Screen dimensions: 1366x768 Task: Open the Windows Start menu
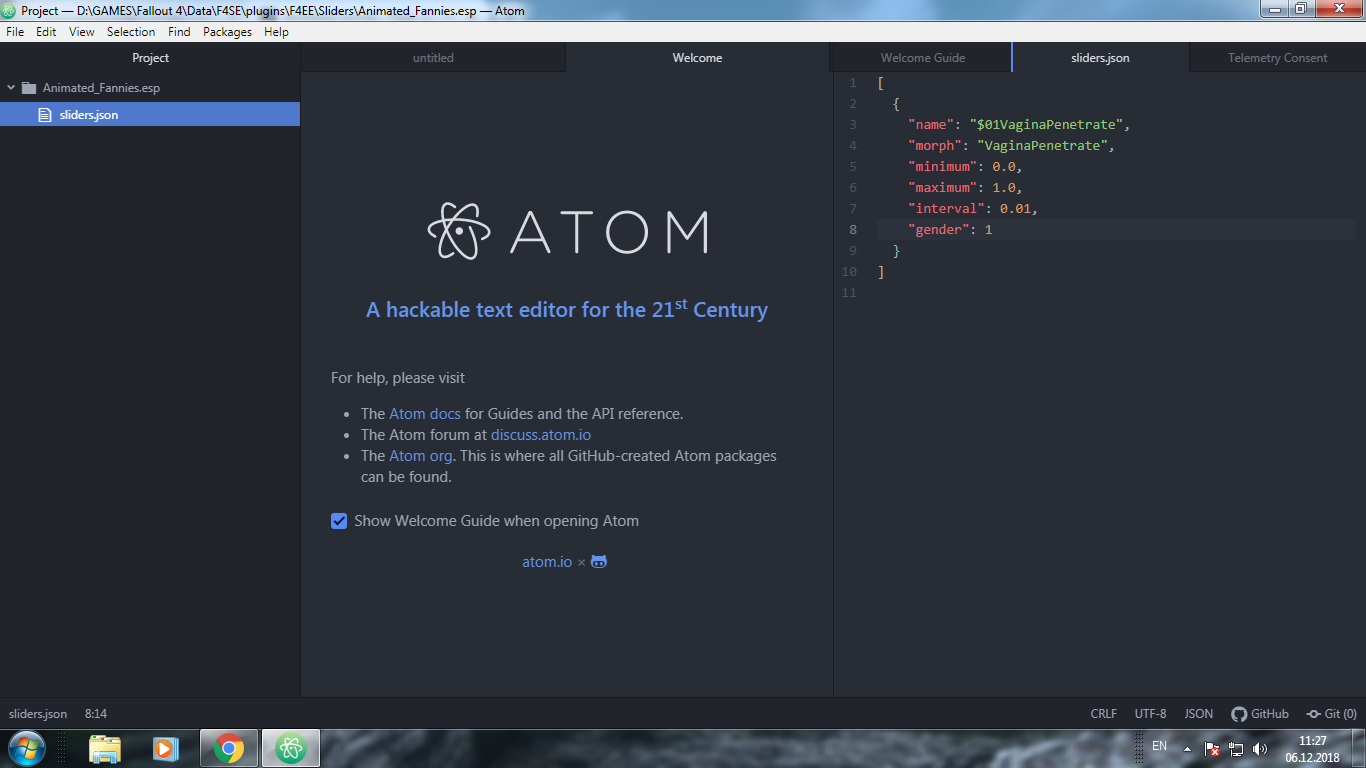pyautogui.click(x=26, y=748)
